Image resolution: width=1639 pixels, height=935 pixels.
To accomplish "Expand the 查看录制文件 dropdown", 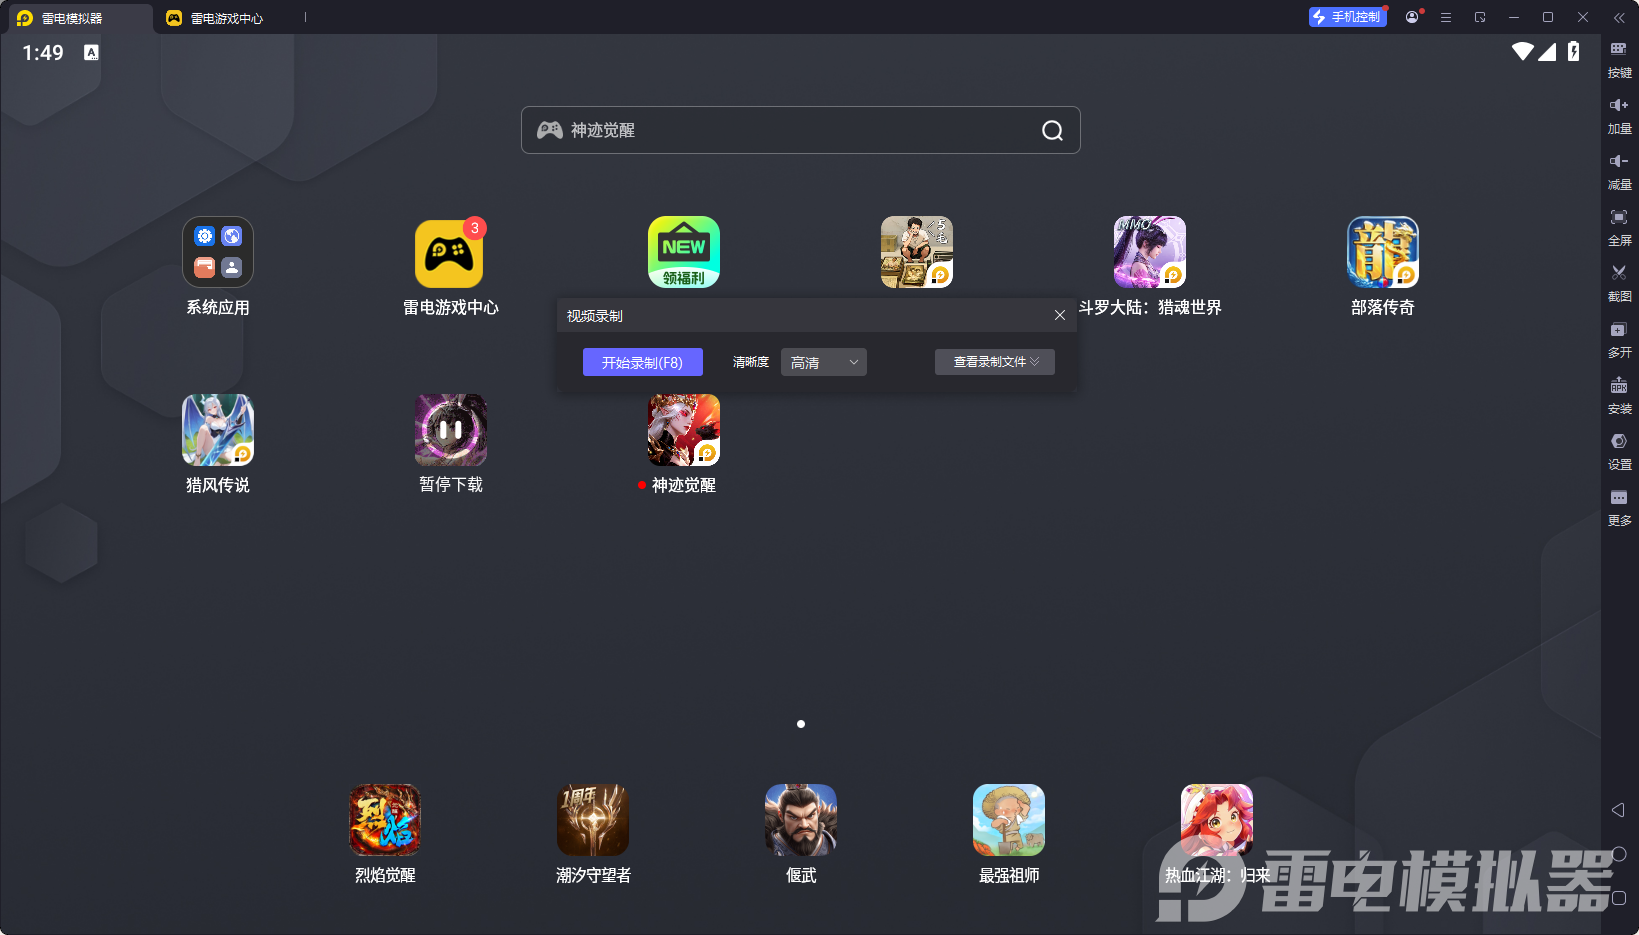I will point(995,362).
